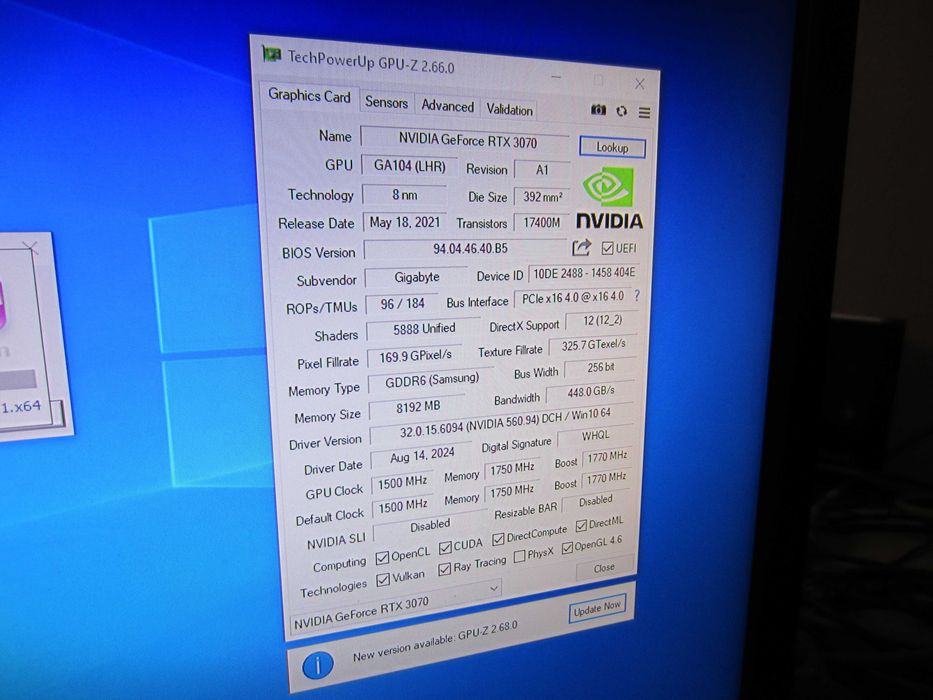Click the New version available GPU-Z 2.68.0 text
Screen dimensions: 933x700
435,641
